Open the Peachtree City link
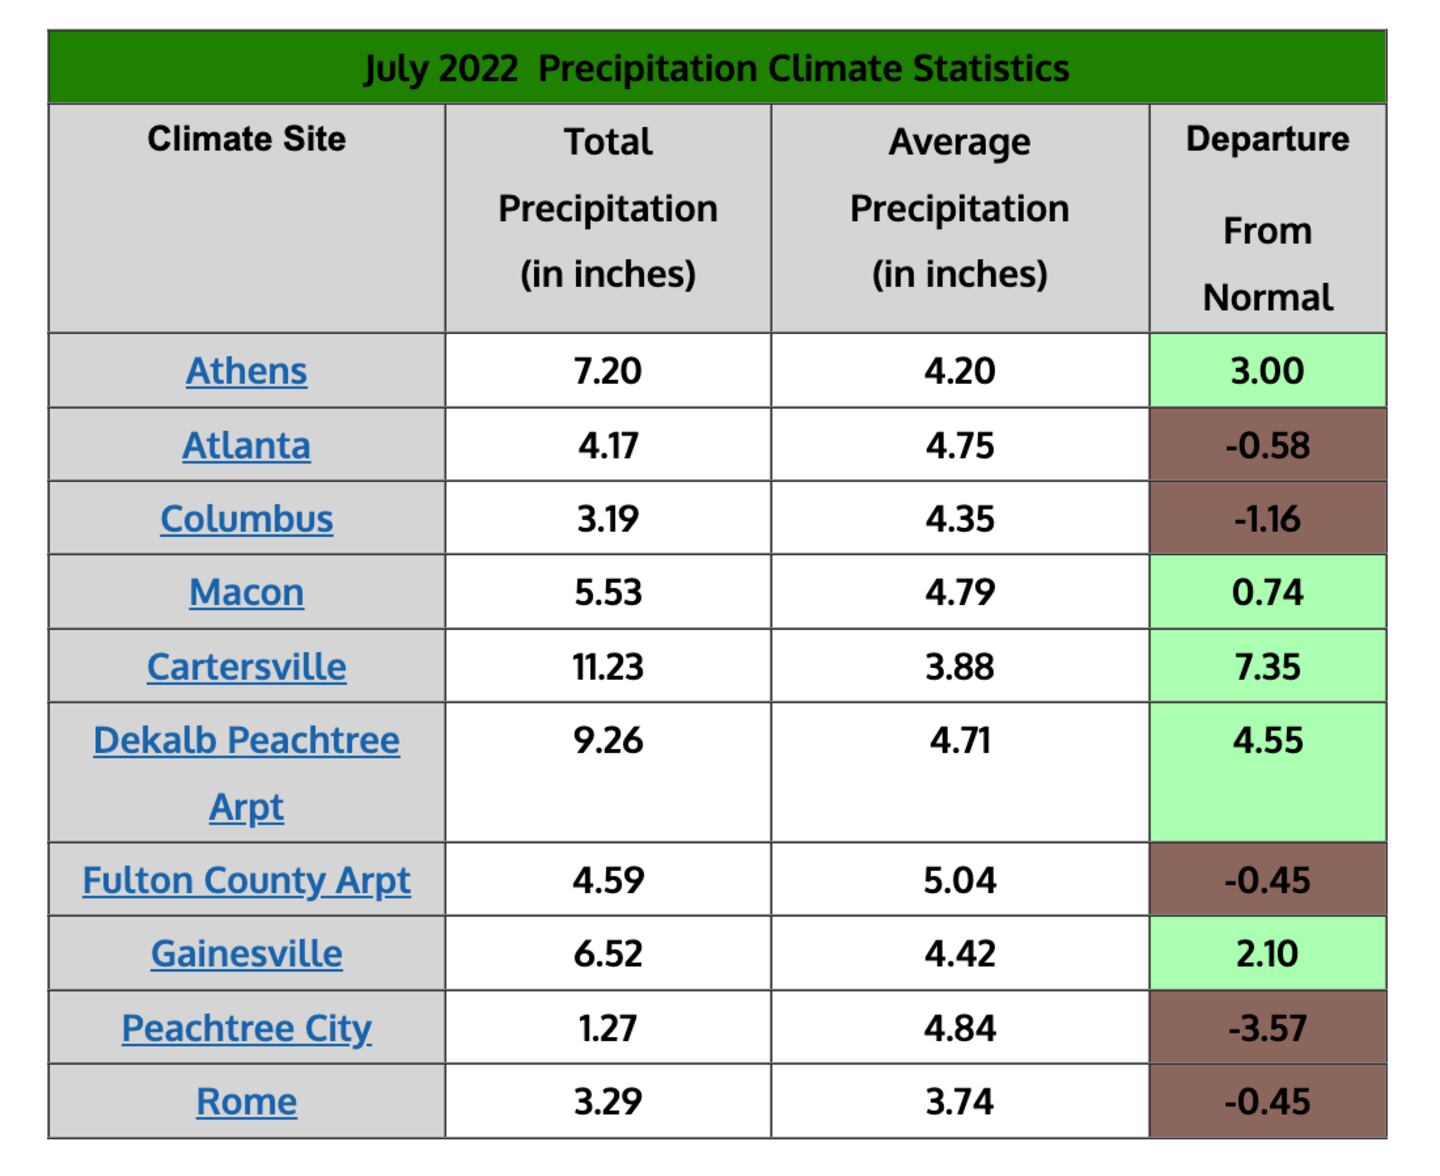This screenshot has width=1440, height=1176. pyautogui.click(x=246, y=1028)
